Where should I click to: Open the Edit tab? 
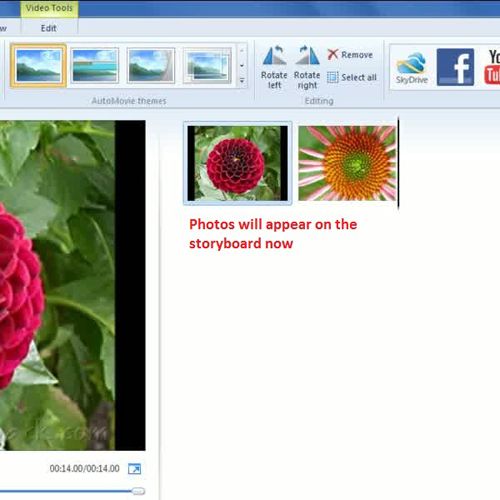[x=49, y=28]
